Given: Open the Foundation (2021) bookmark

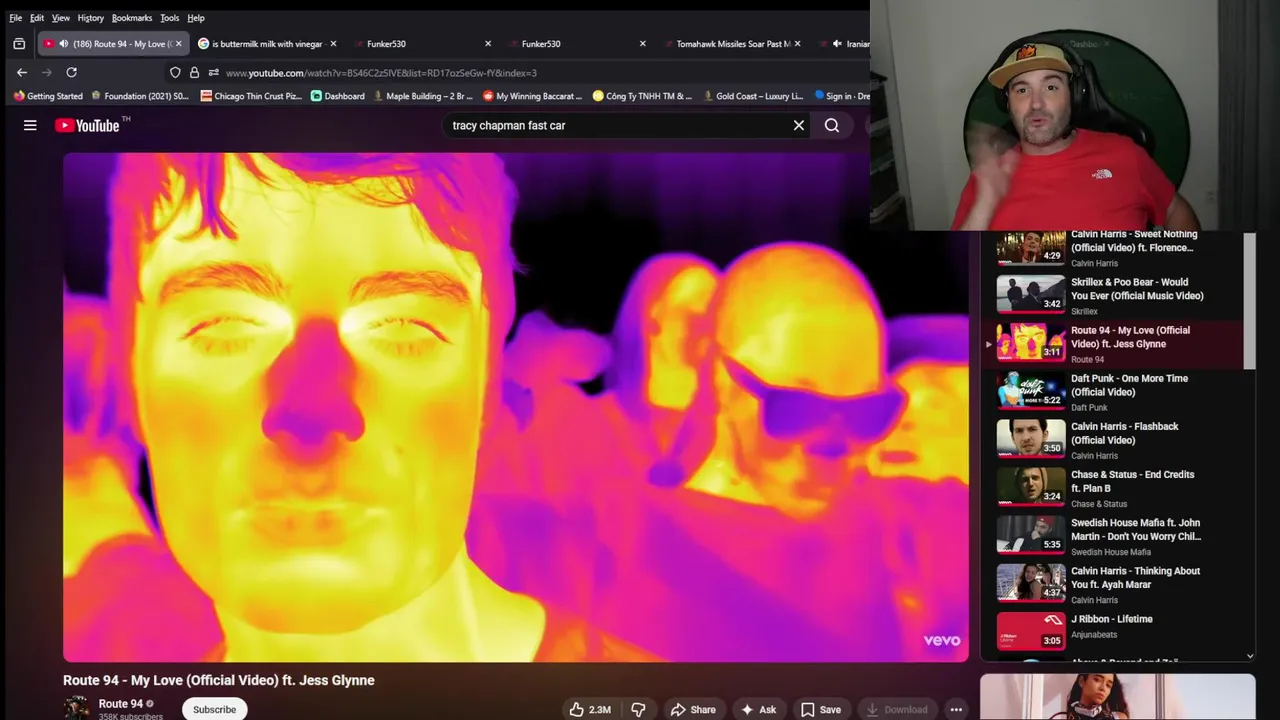Looking at the screenshot, I should tap(140, 96).
